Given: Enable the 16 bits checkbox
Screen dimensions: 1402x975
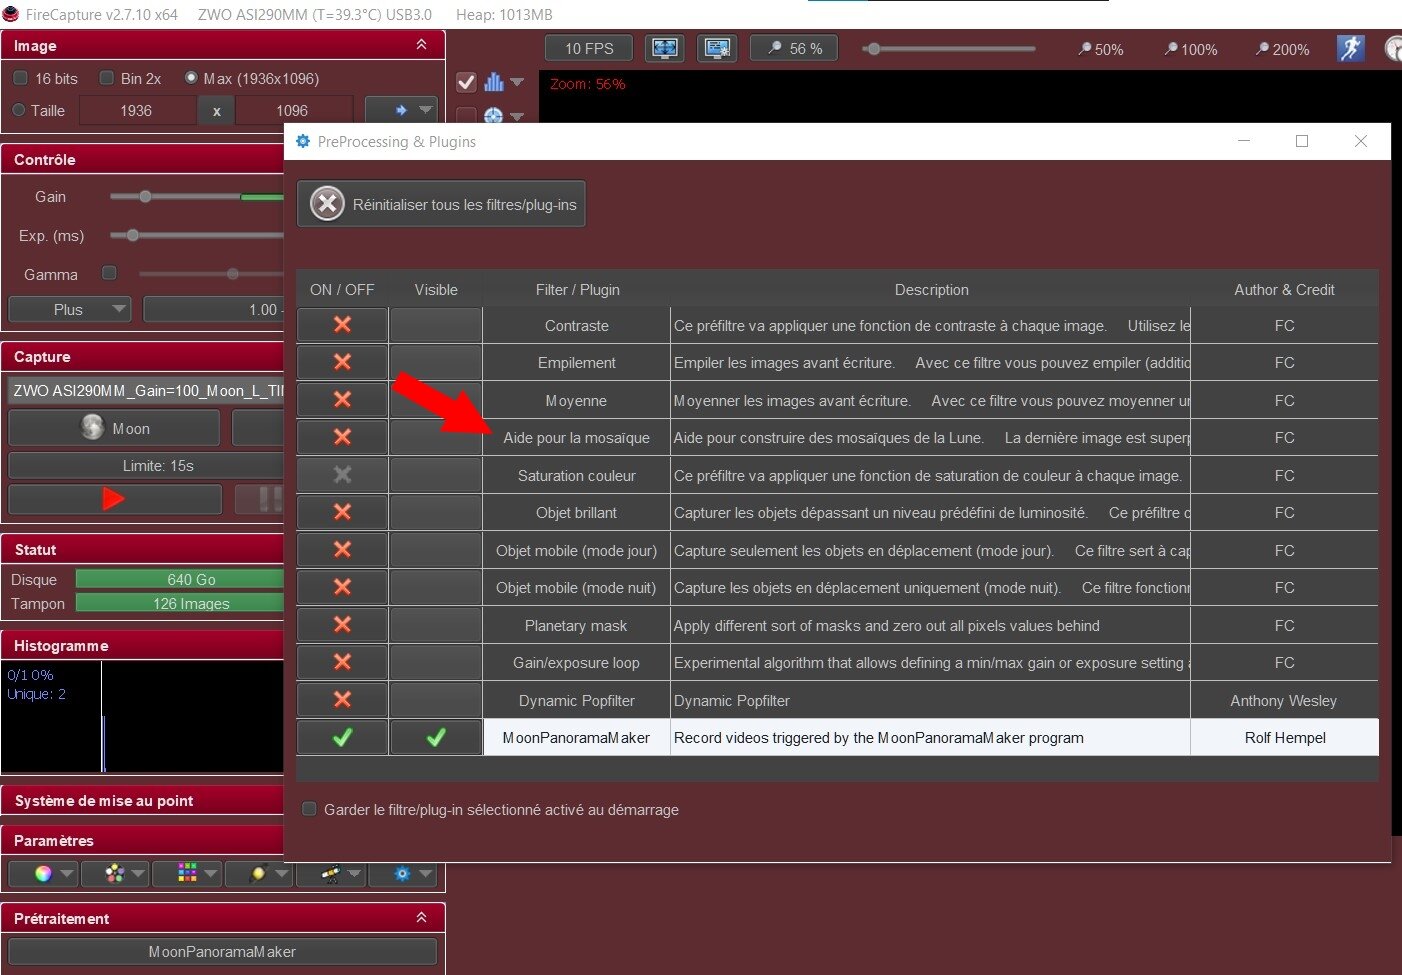Looking at the screenshot, I should click(x=20, y=78).
